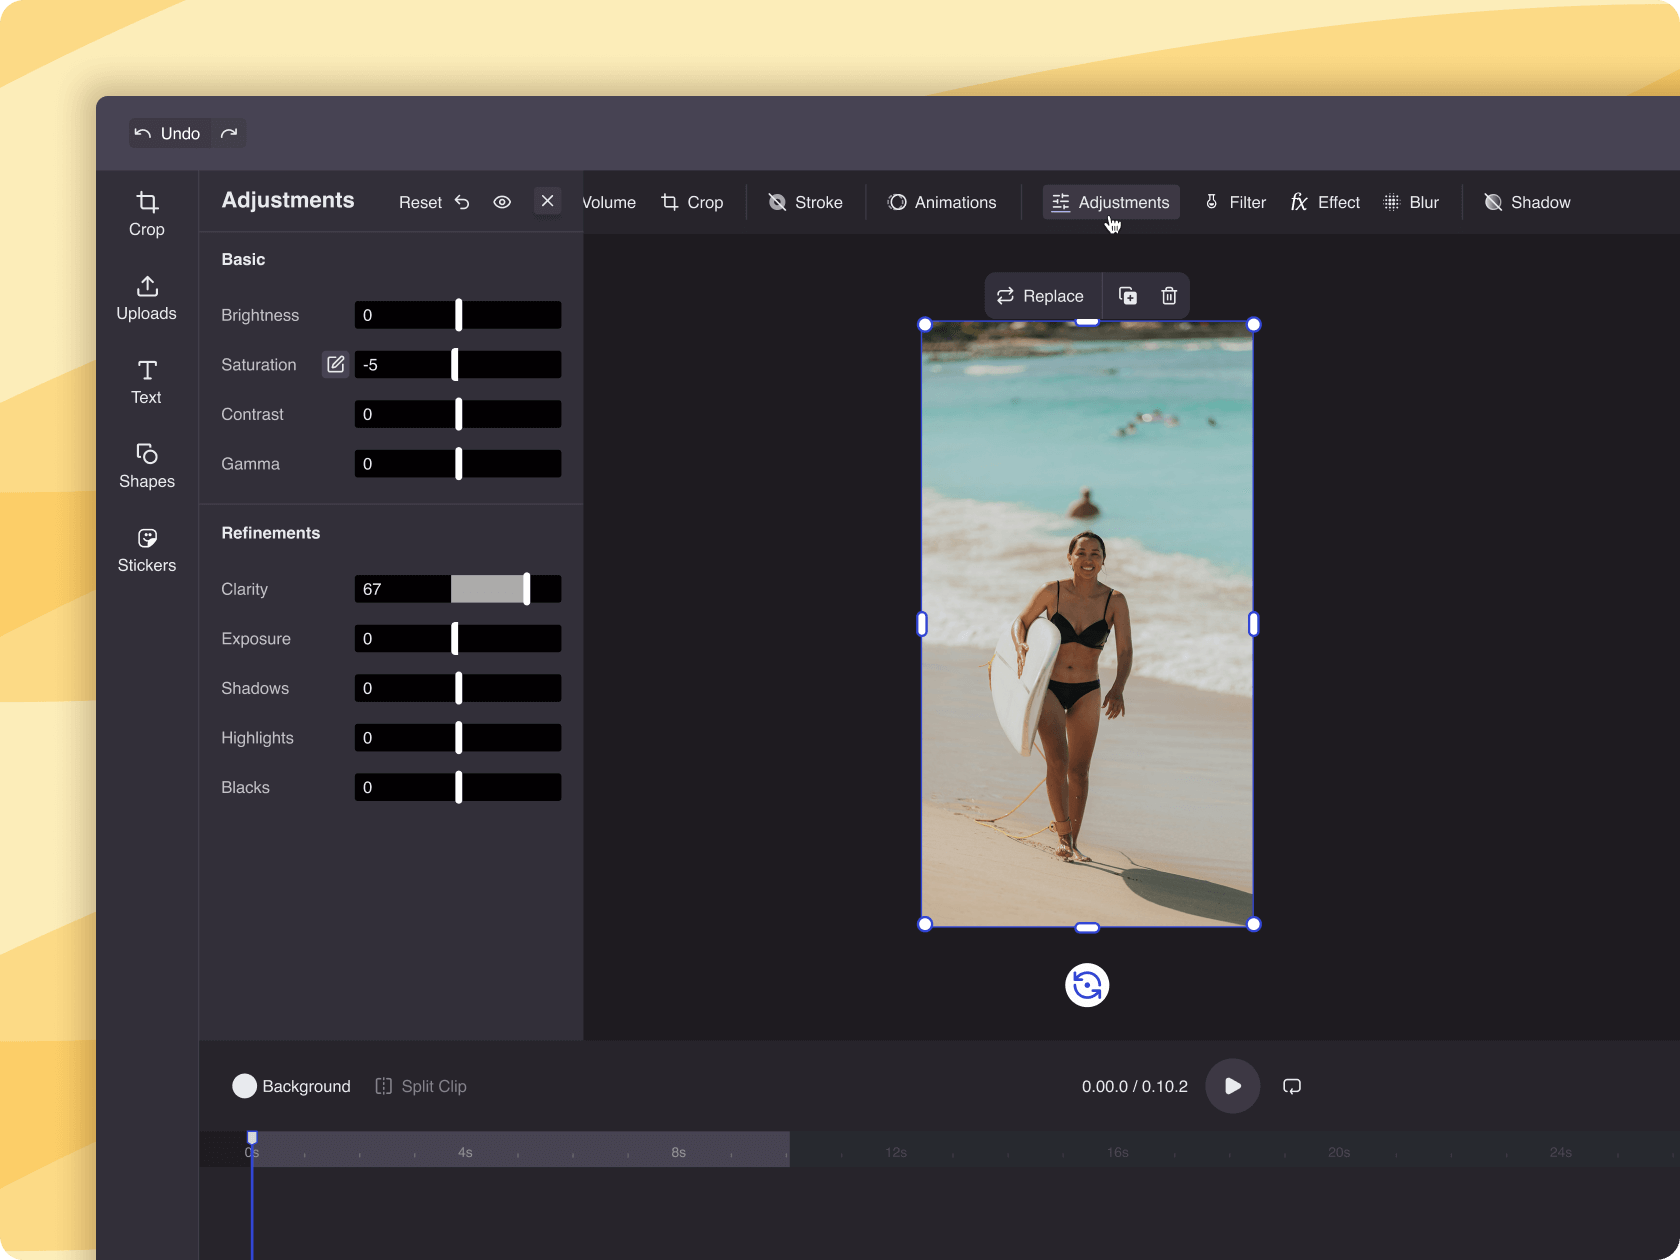Image resolution: width=1680 pixels, height=1260 pixels.
Task: Click the Clarity slider handle
Action: point(526,589)
